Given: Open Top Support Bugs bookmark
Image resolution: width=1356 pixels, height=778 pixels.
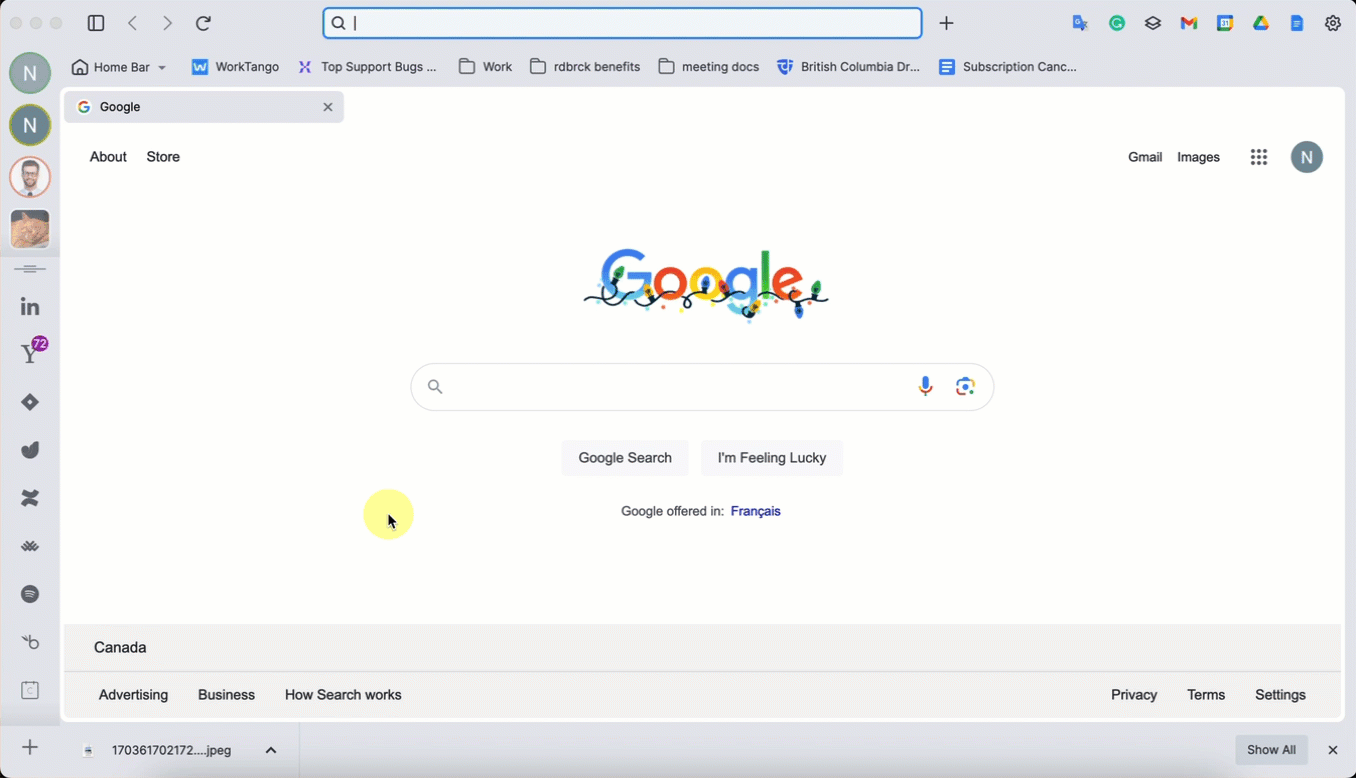Looking at the screenshot, I should pos(367,67).
